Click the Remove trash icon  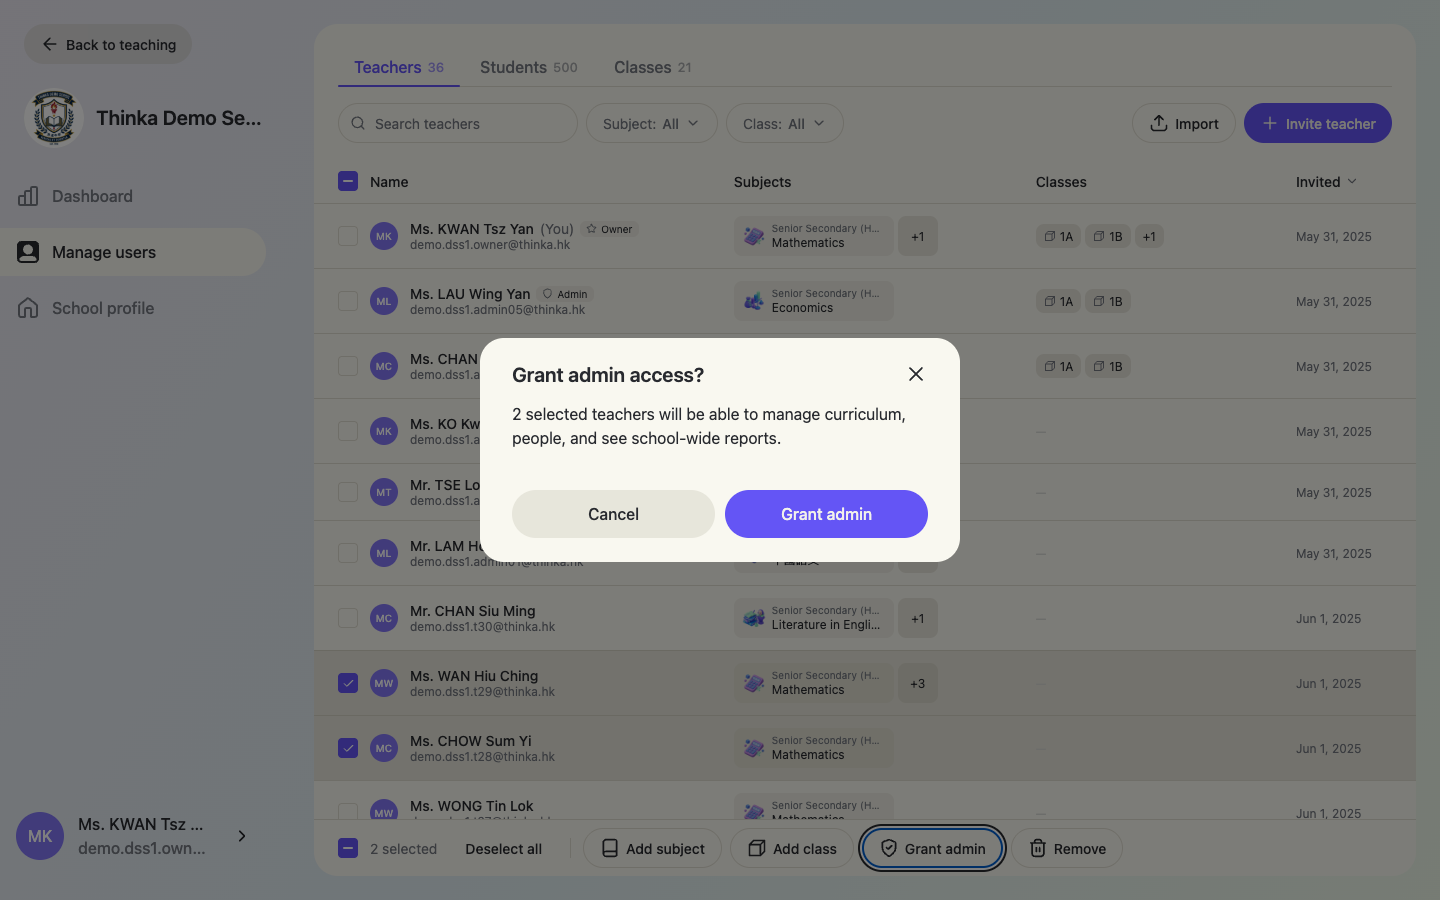pos(1038,848)
